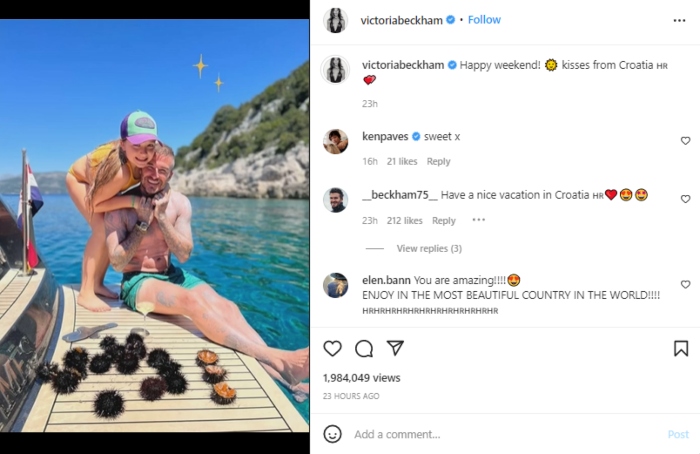Like the post with the heart icon
Image resolution: width=700 pixels, height=454 pixels.
tap(333, 348)
